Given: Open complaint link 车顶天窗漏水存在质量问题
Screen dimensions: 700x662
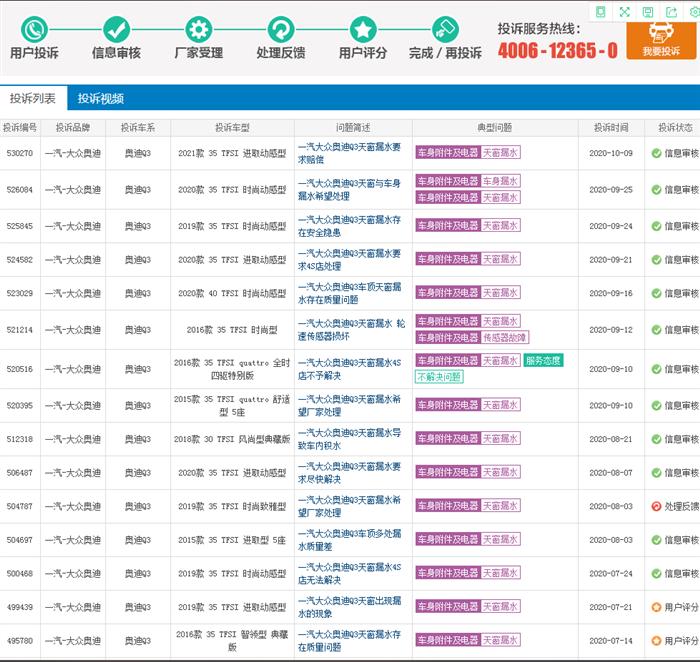Looking at the screenshot, I should pyautogui.click(x=349, y=293).
